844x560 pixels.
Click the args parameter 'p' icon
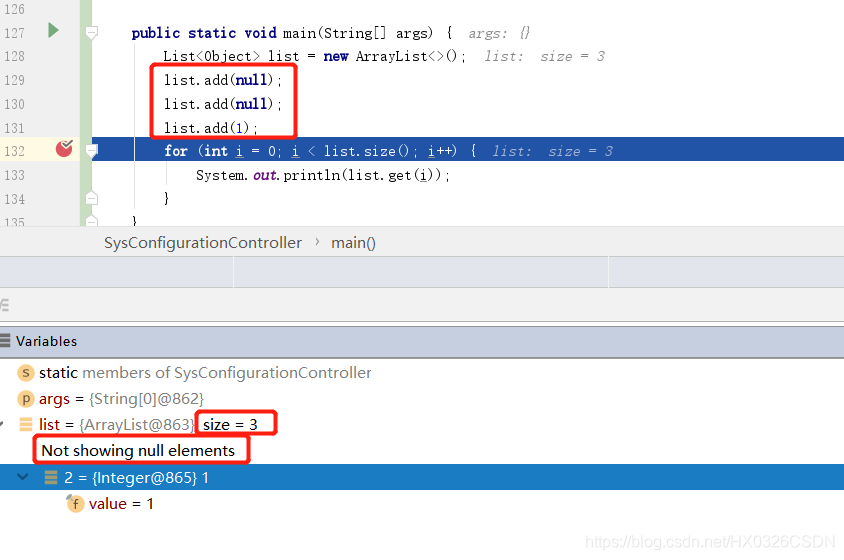tap(27, 399)
